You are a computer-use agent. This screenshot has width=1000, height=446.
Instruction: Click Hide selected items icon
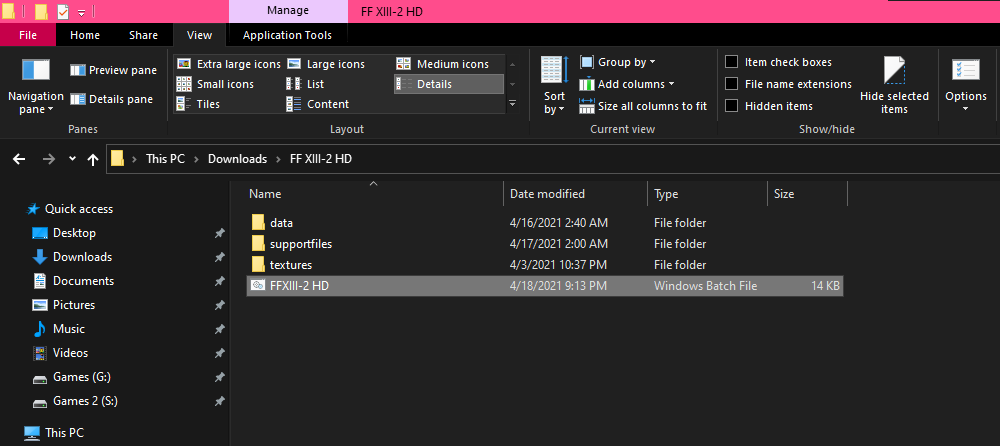[x=893, y=72]
